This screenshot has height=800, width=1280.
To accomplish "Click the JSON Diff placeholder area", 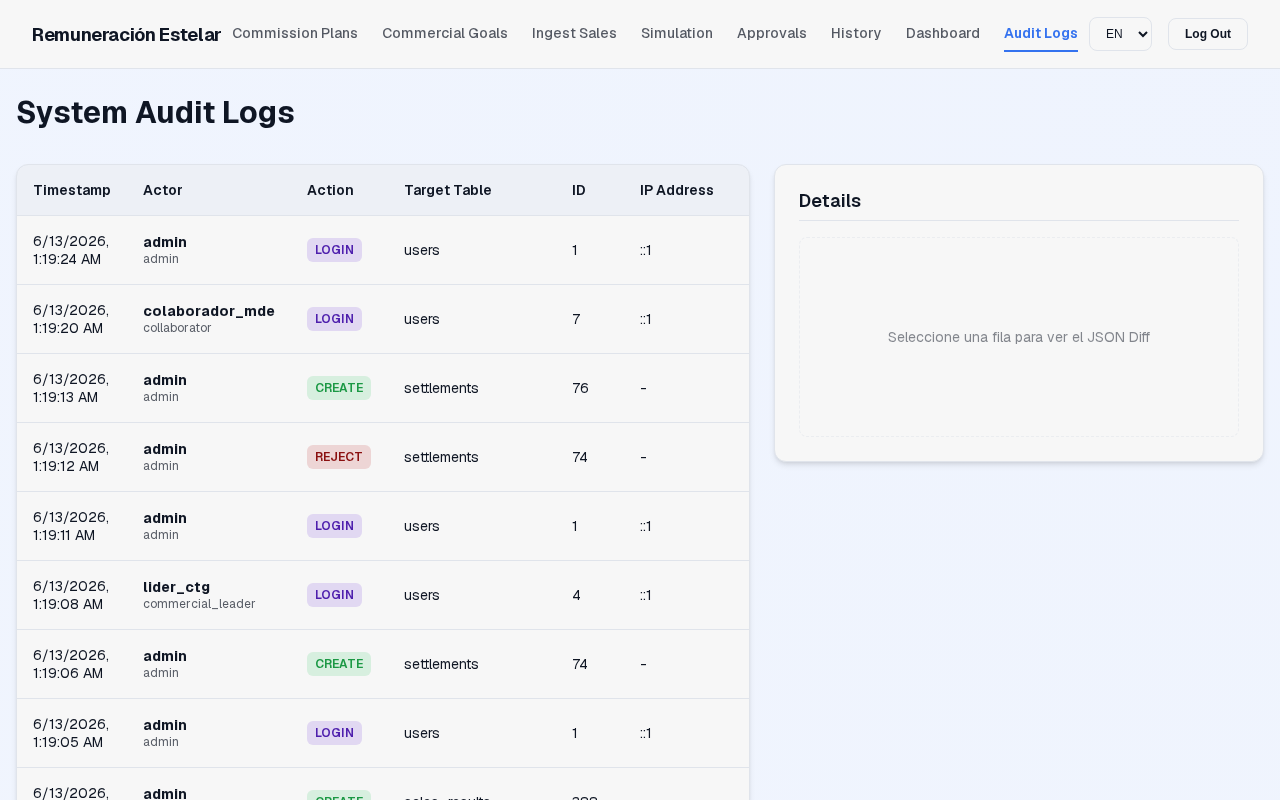I will 1019,337.
